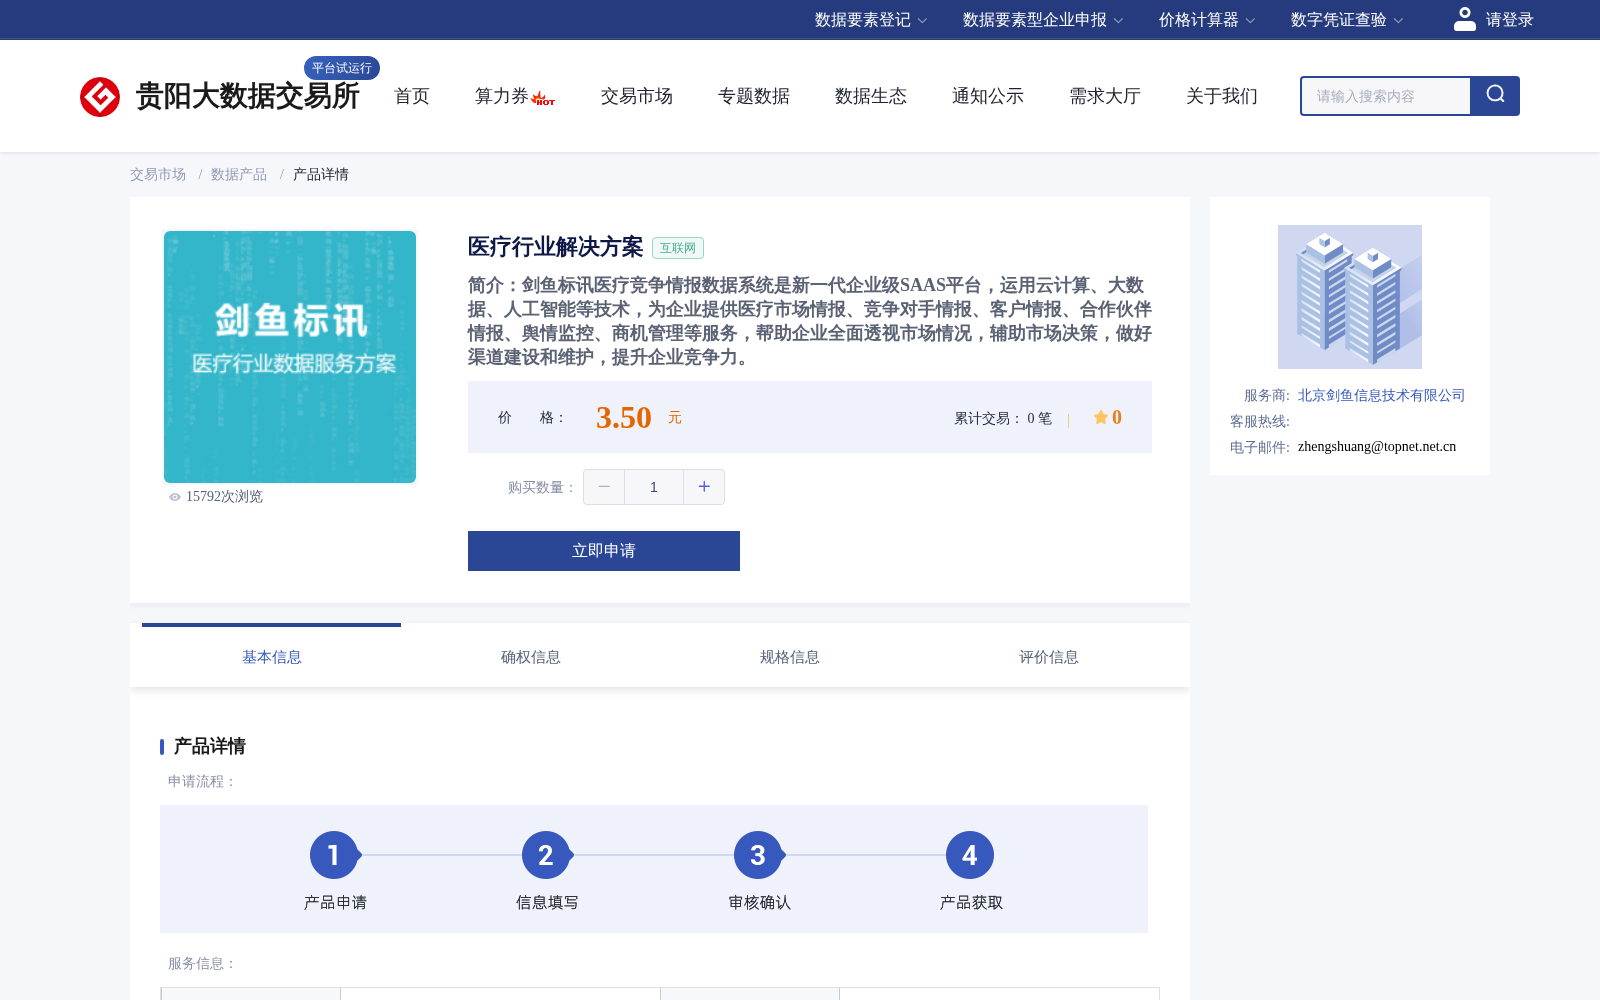1600x1000 pixels.
Task: Click the 立即申请 button
Action: (604, 551)
